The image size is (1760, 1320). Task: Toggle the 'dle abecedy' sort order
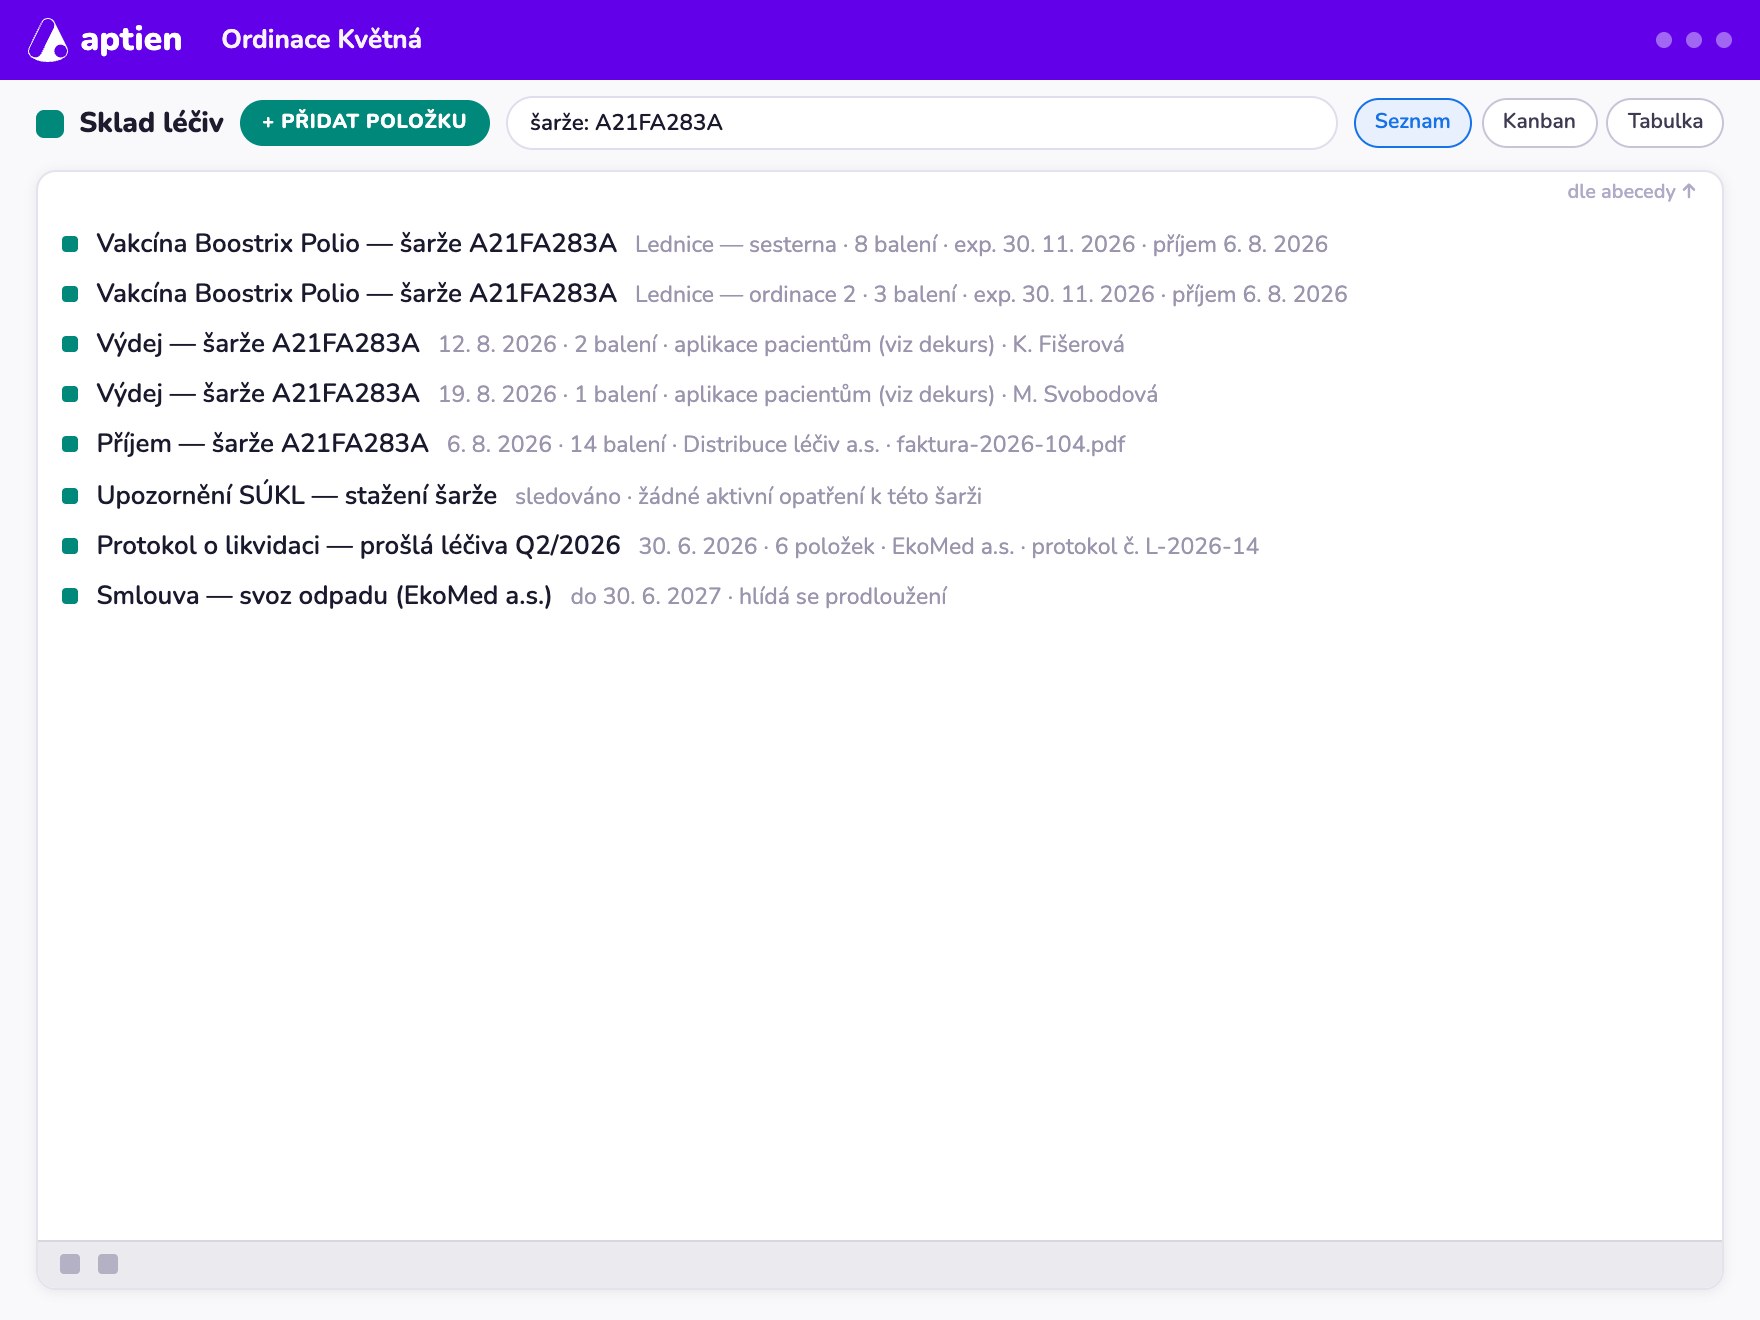(x=1631, y=191)
